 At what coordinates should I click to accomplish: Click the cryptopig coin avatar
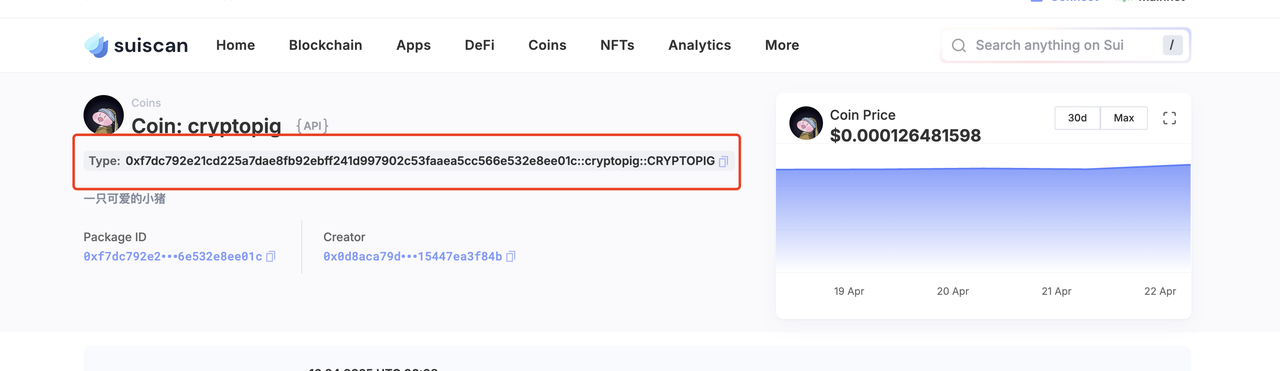[x=104, y=116]
